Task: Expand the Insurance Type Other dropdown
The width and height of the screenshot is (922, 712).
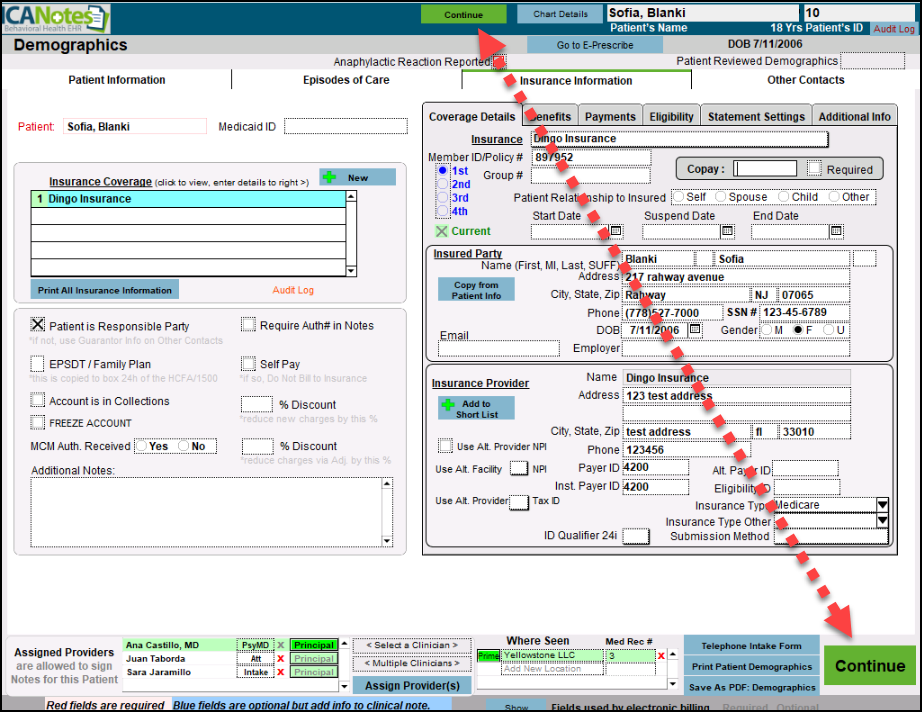Action: pyautogui.click(x=882, y=521)
